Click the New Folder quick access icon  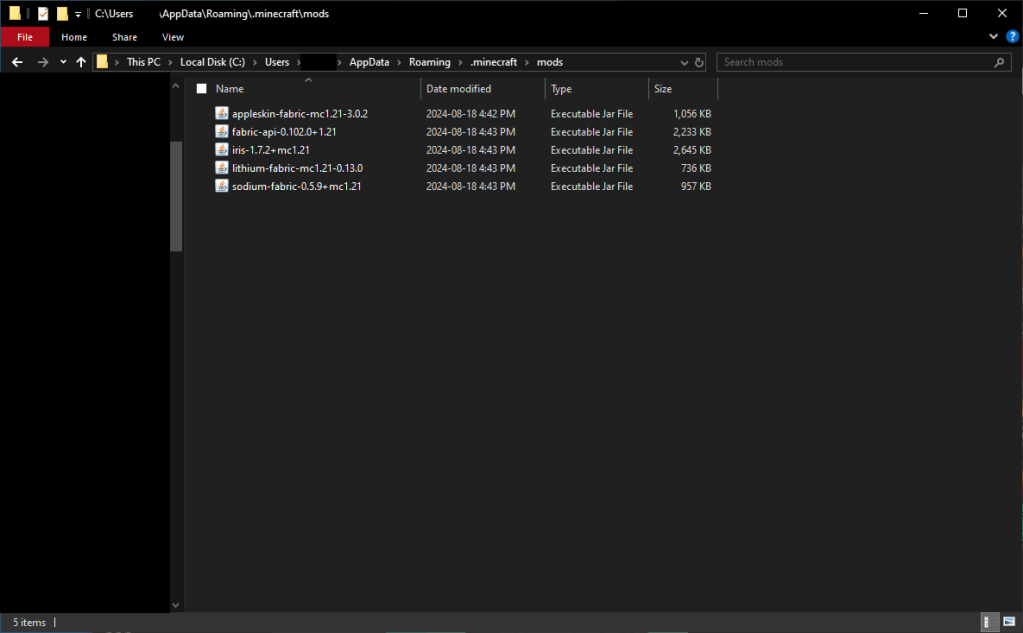tap(62, 14)
